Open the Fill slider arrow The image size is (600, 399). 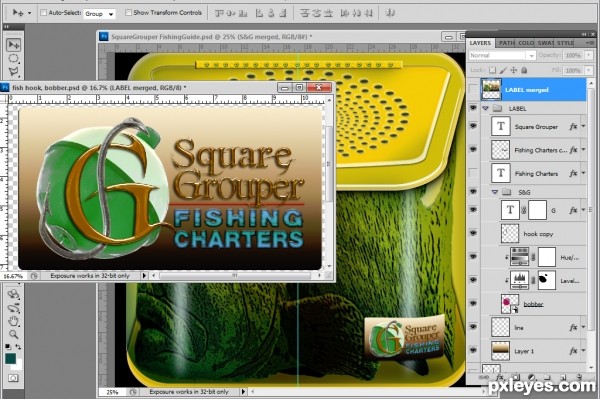[589, 70]
